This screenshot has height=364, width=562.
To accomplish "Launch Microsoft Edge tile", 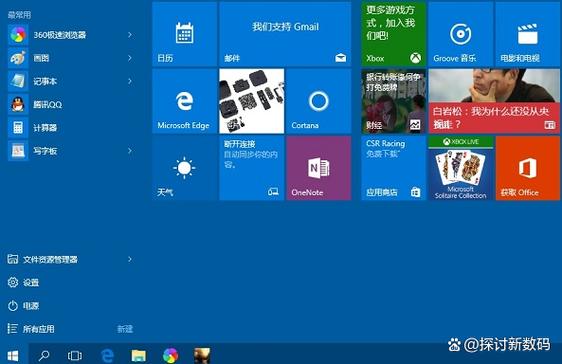I will (x=185, y=101).
